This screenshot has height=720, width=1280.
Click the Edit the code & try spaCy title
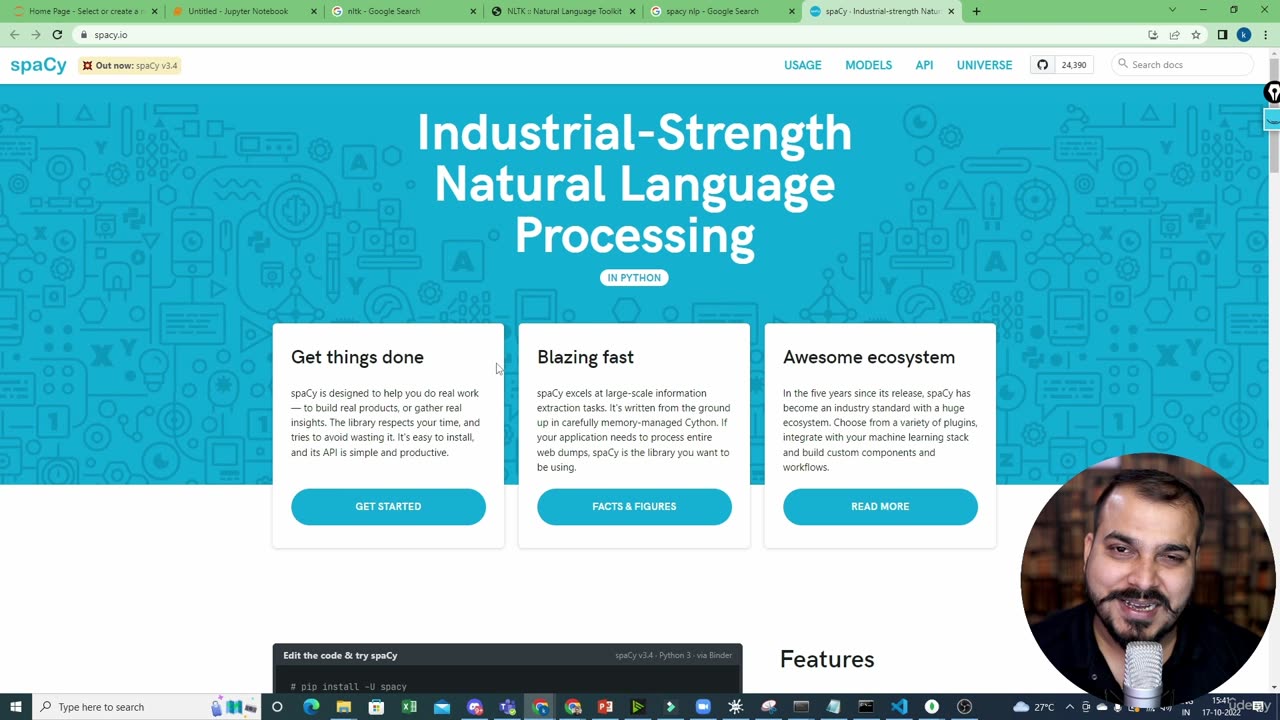(340, 655)
